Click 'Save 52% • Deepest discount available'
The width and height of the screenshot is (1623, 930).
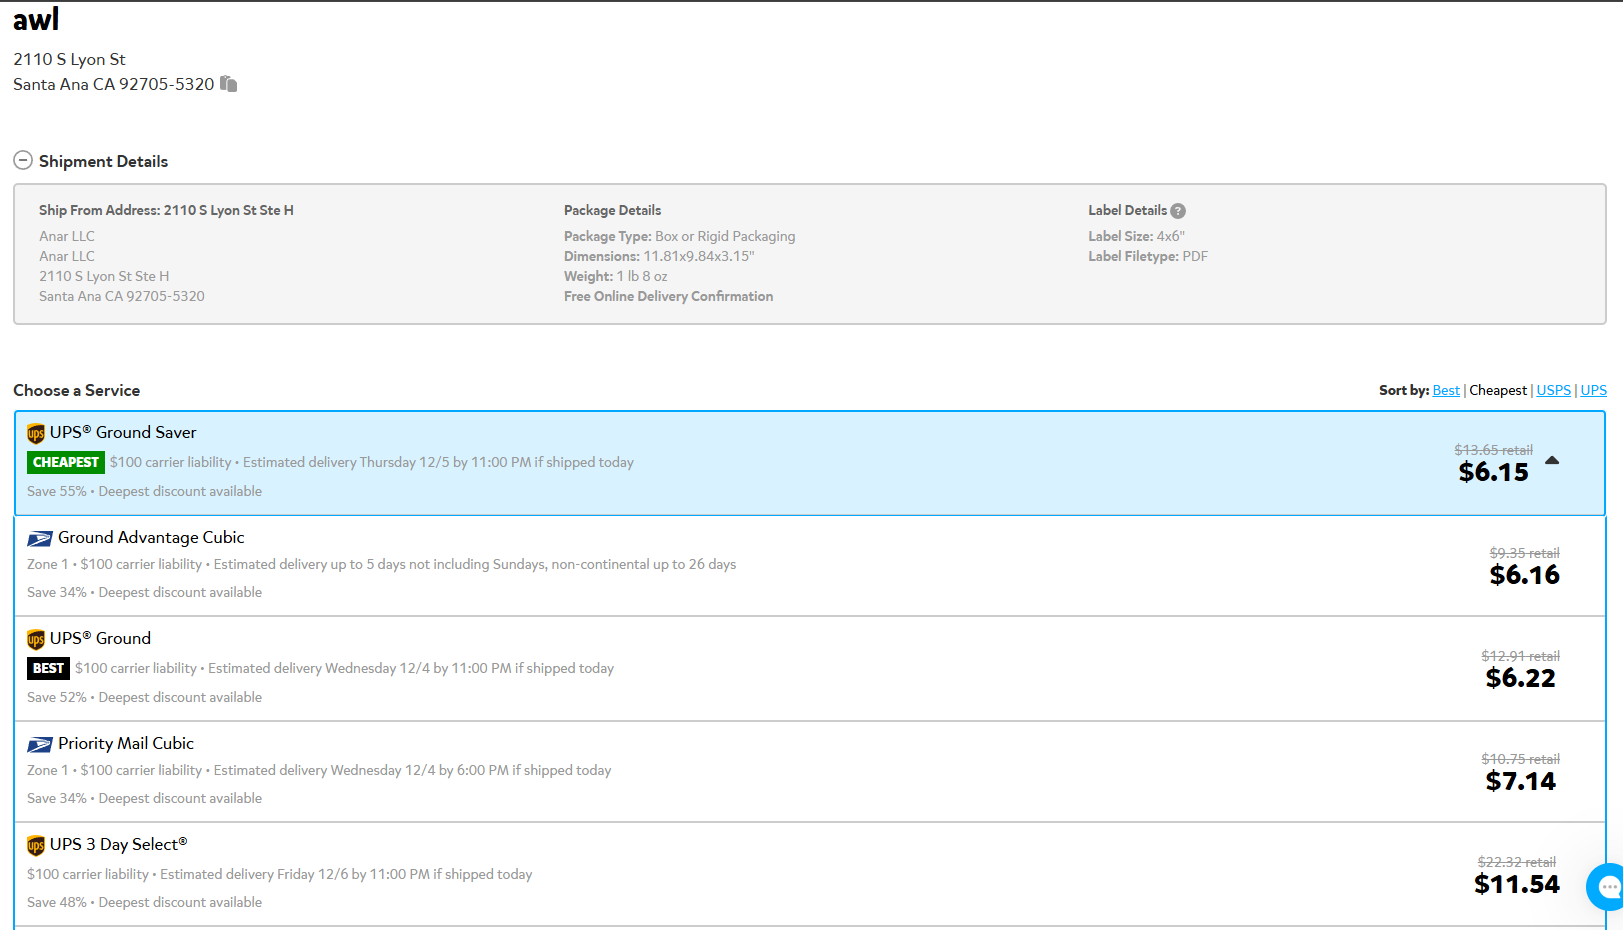144,697
